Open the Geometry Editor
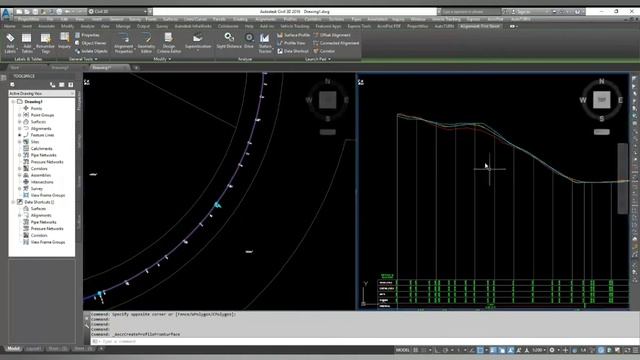 pyautogui.click(x=146, y=43)
